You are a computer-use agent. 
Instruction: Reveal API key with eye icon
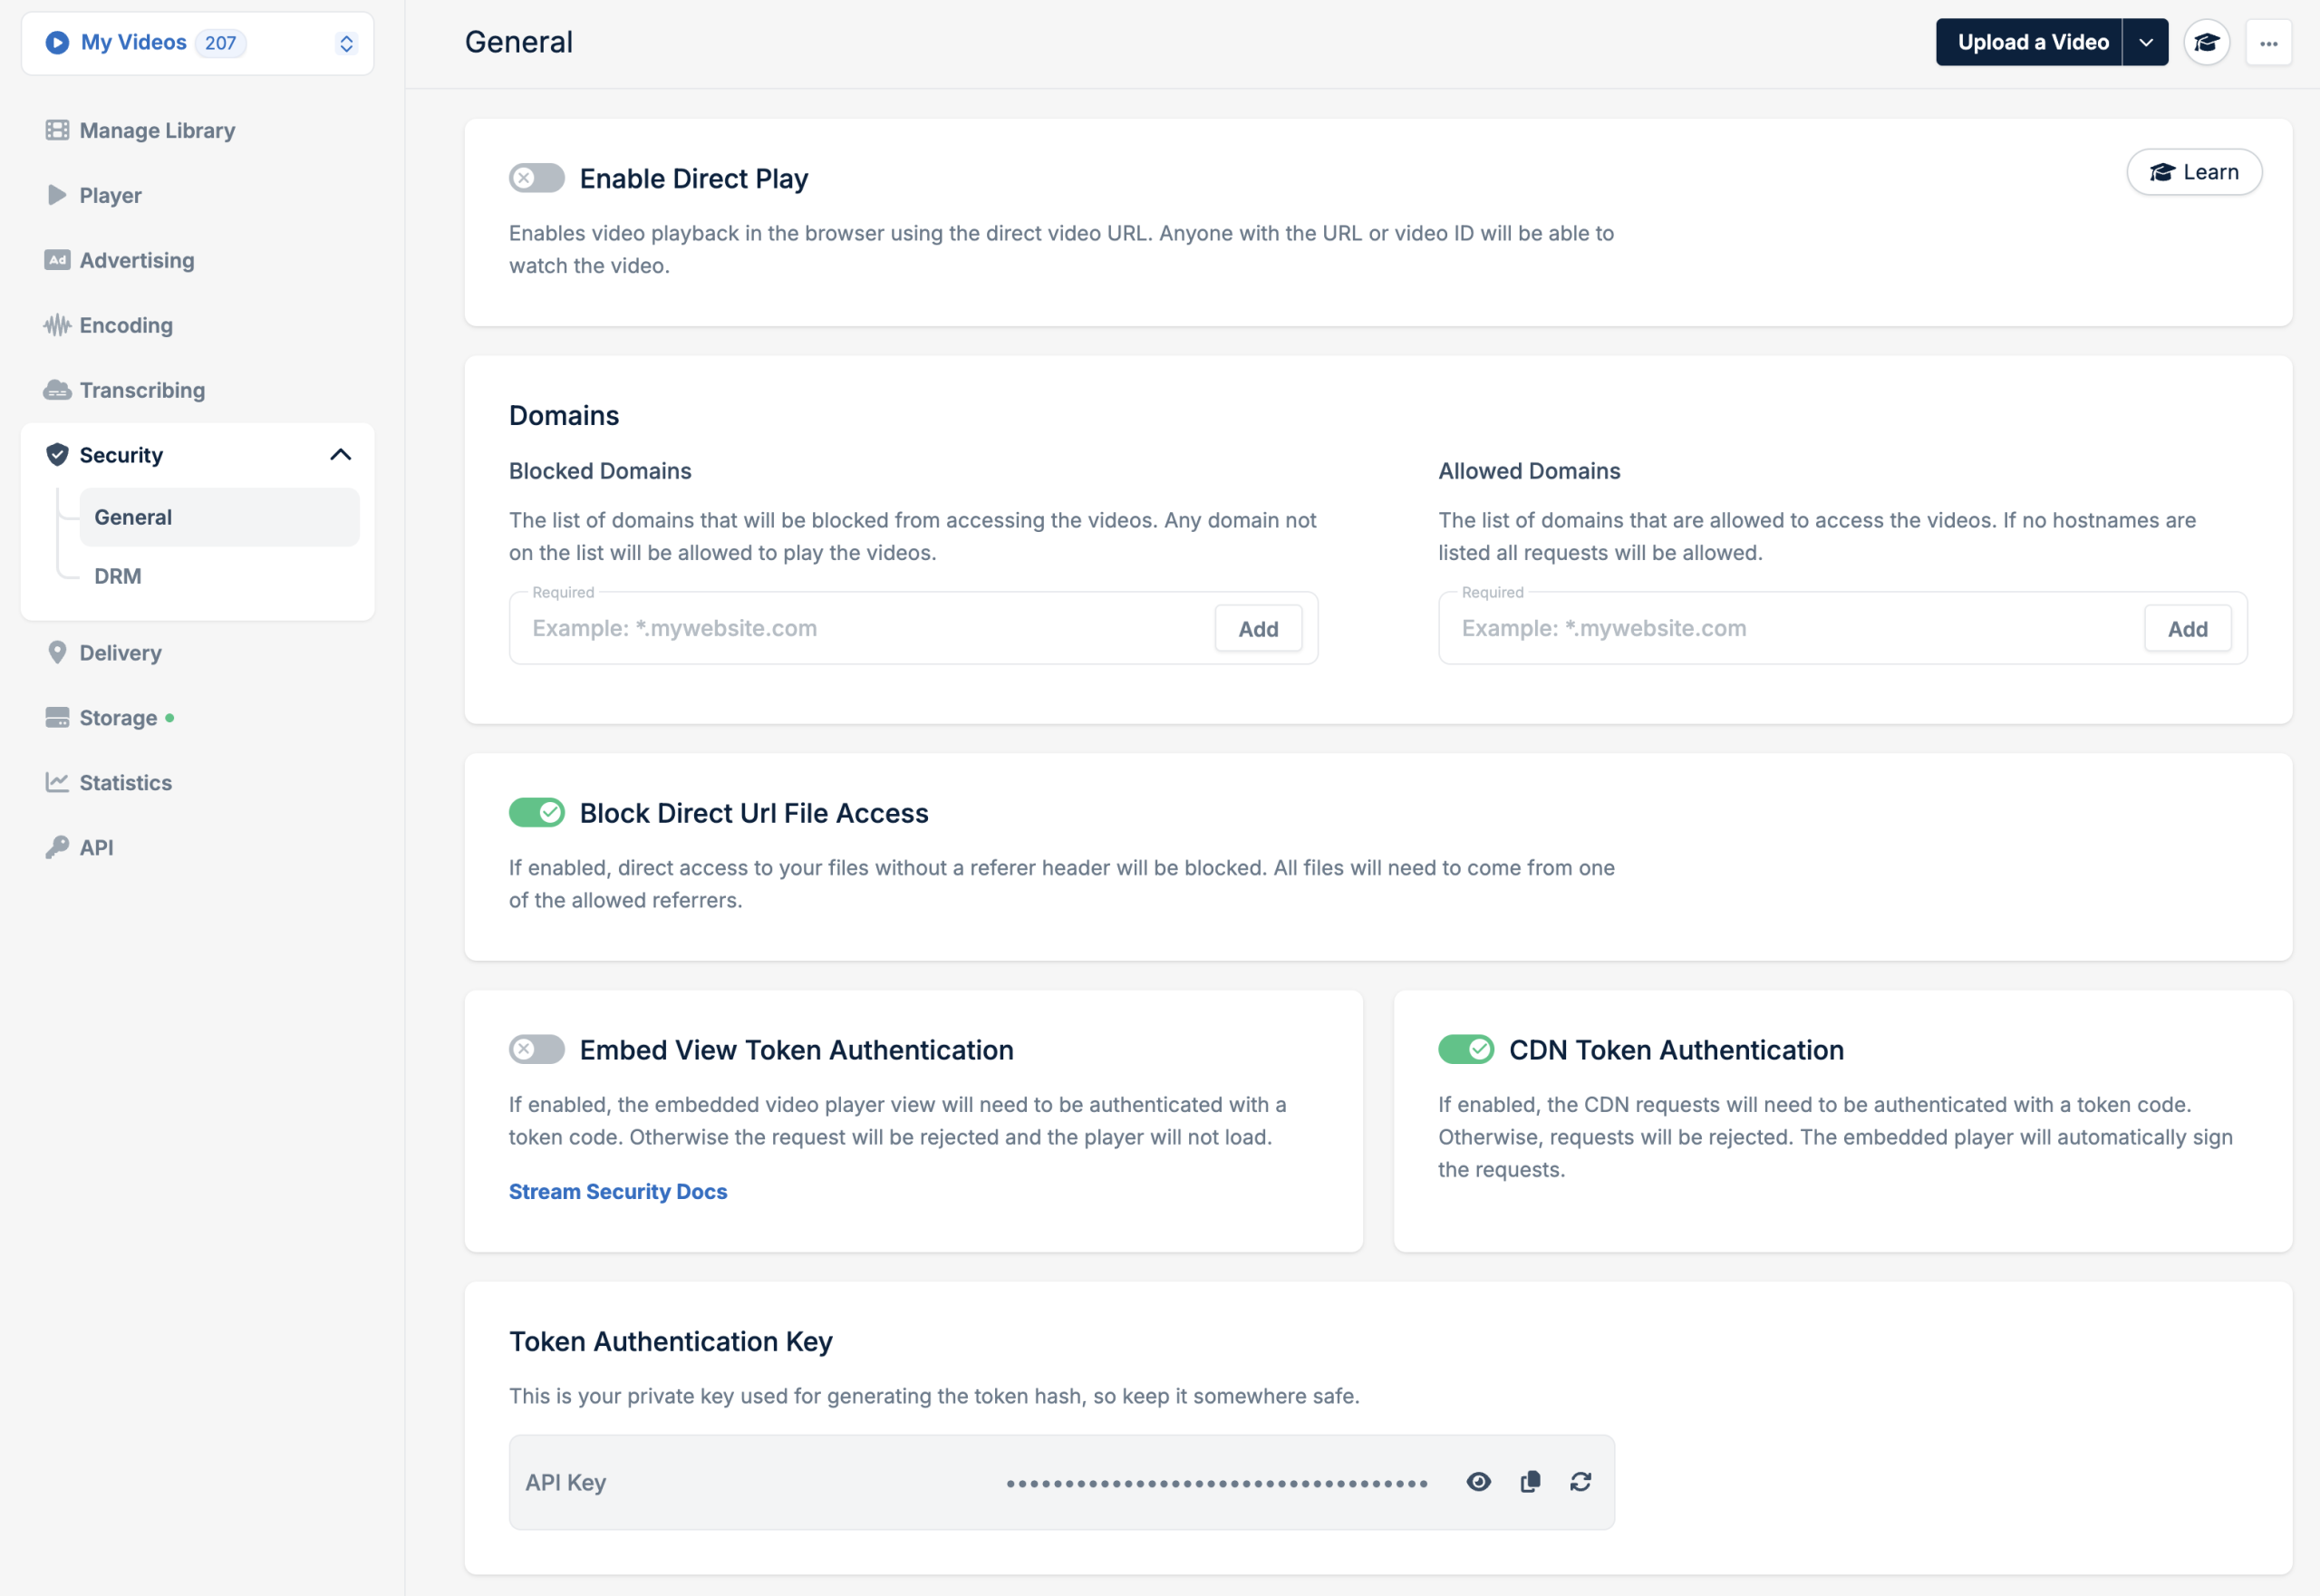[1478, 1482]
